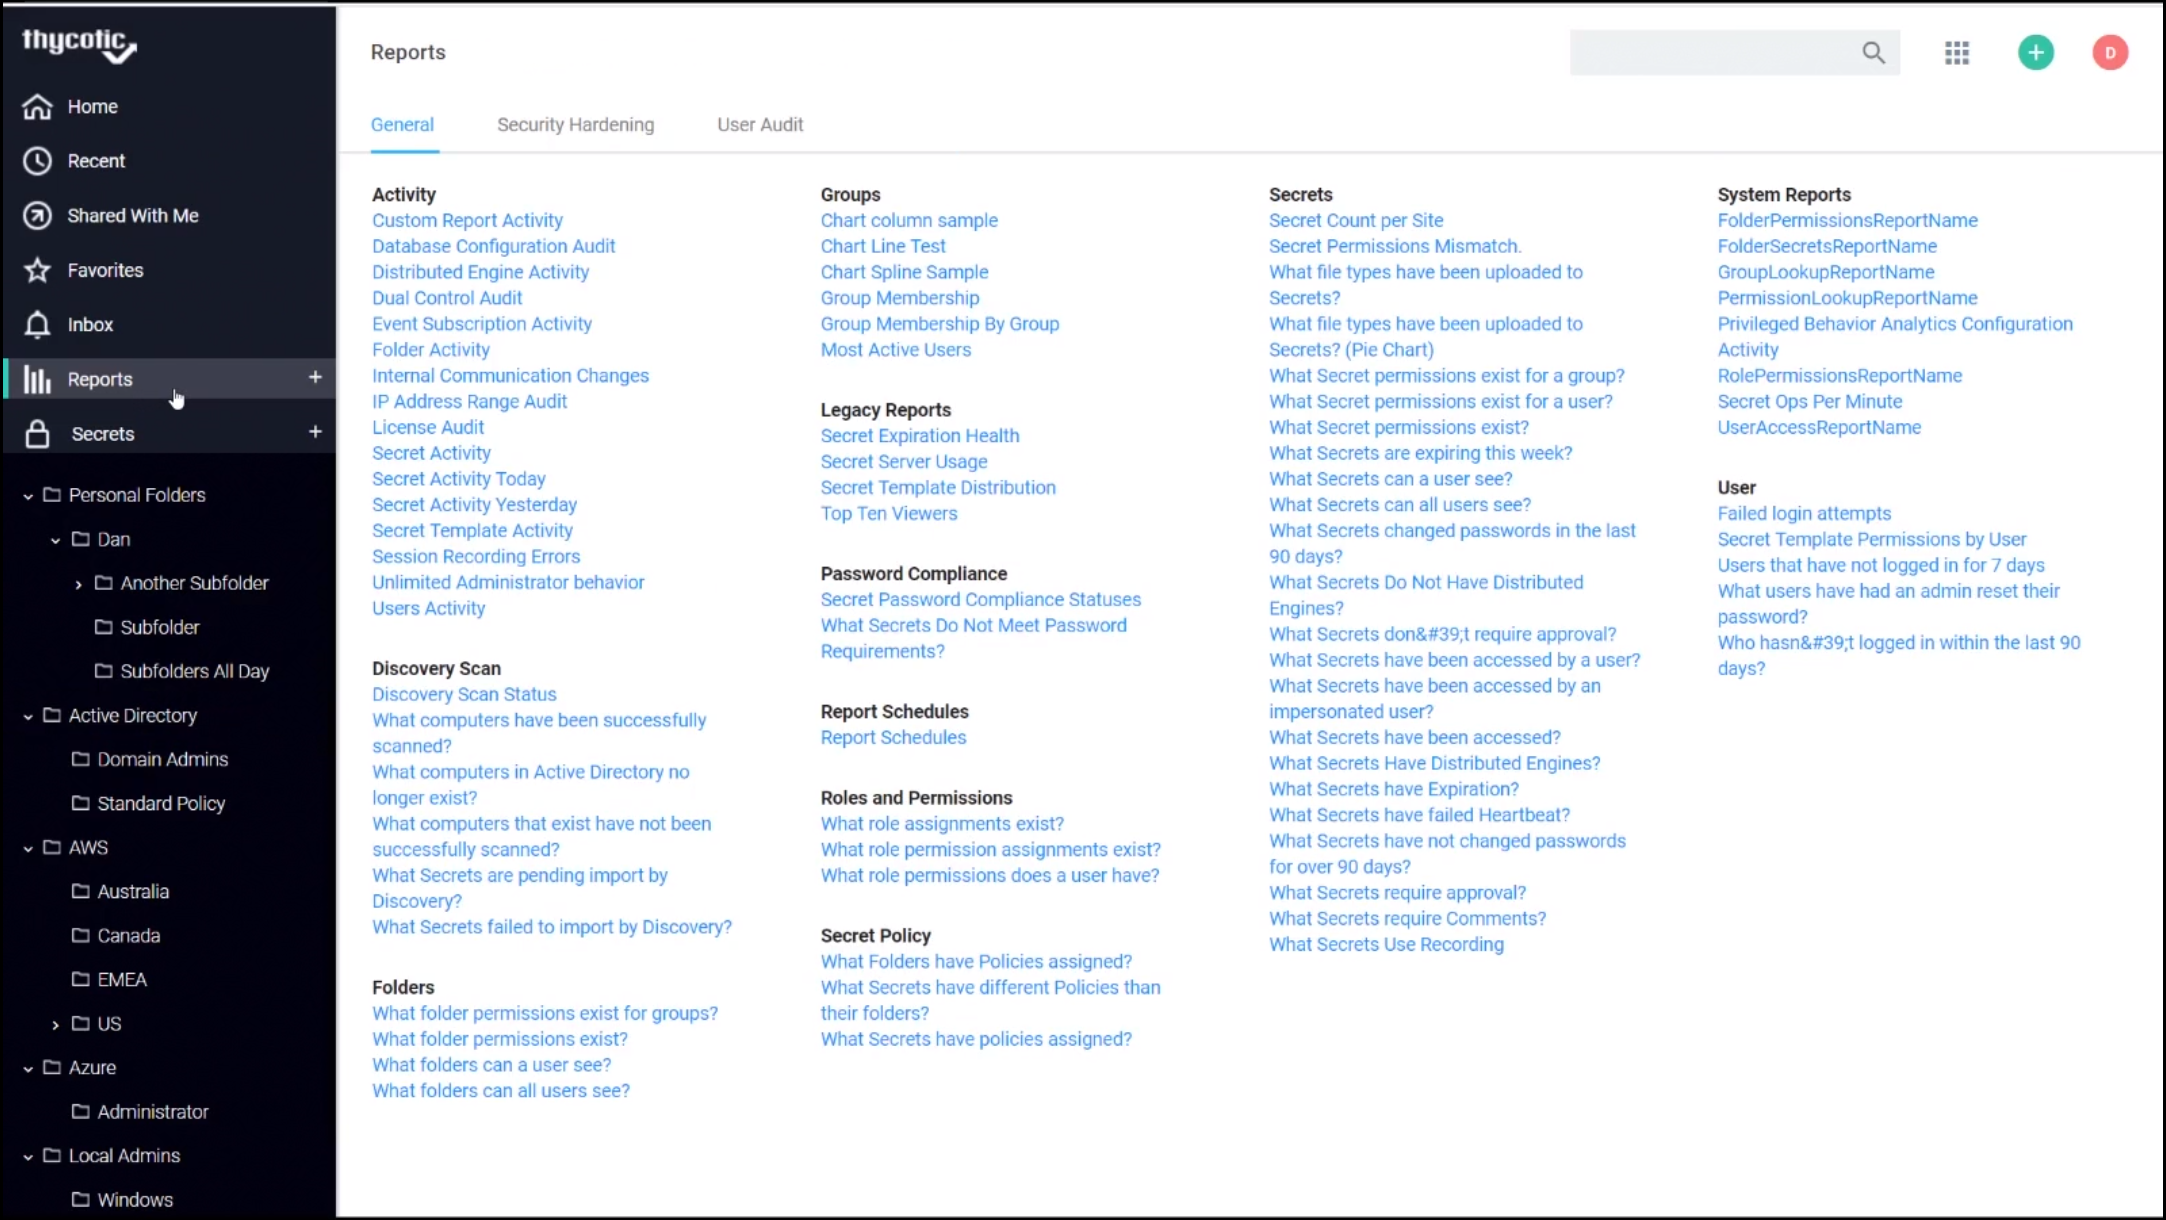
Task: Open Favorites via the star icon
Action: tap(37, 270)
